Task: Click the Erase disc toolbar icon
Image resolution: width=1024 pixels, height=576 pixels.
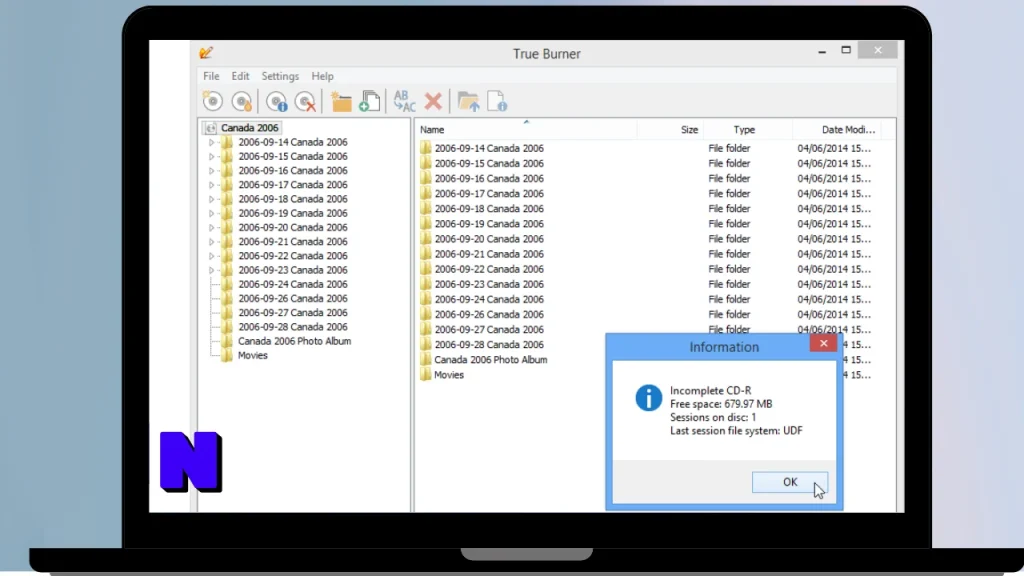Action: tap(306, 102)
